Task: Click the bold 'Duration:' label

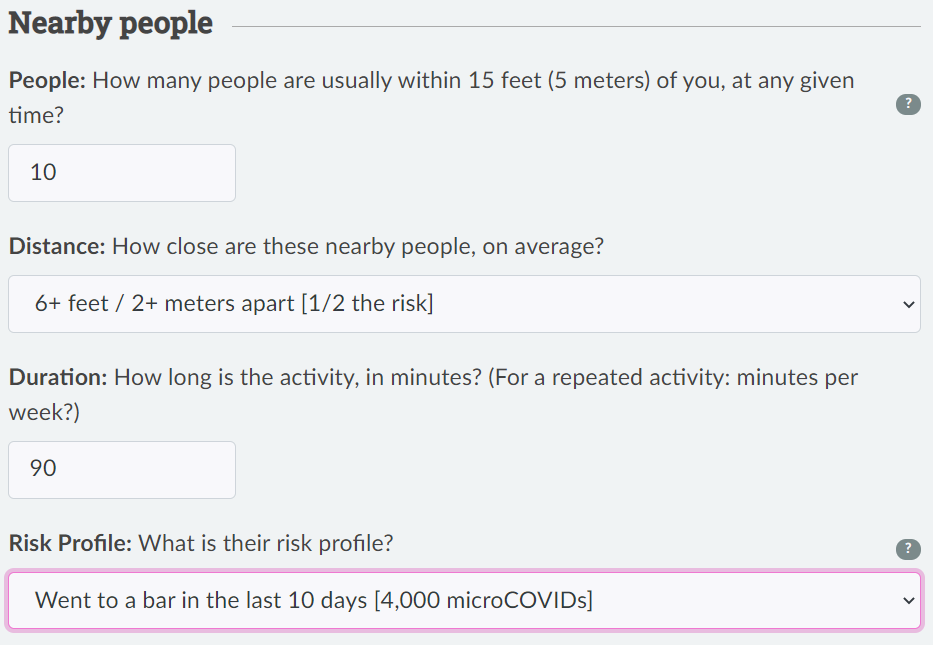Action: [x=58, y=377]
